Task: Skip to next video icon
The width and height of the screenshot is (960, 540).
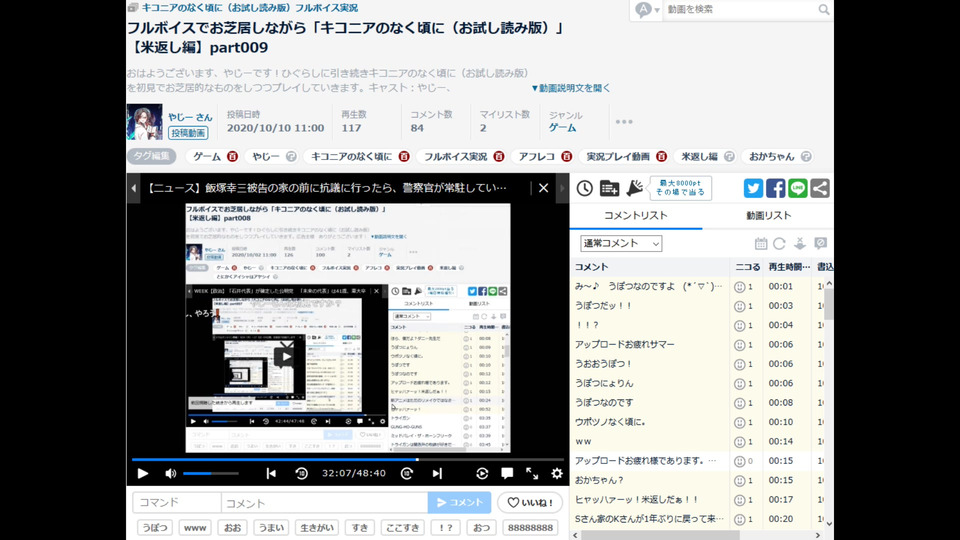Action: click(437, 473)
